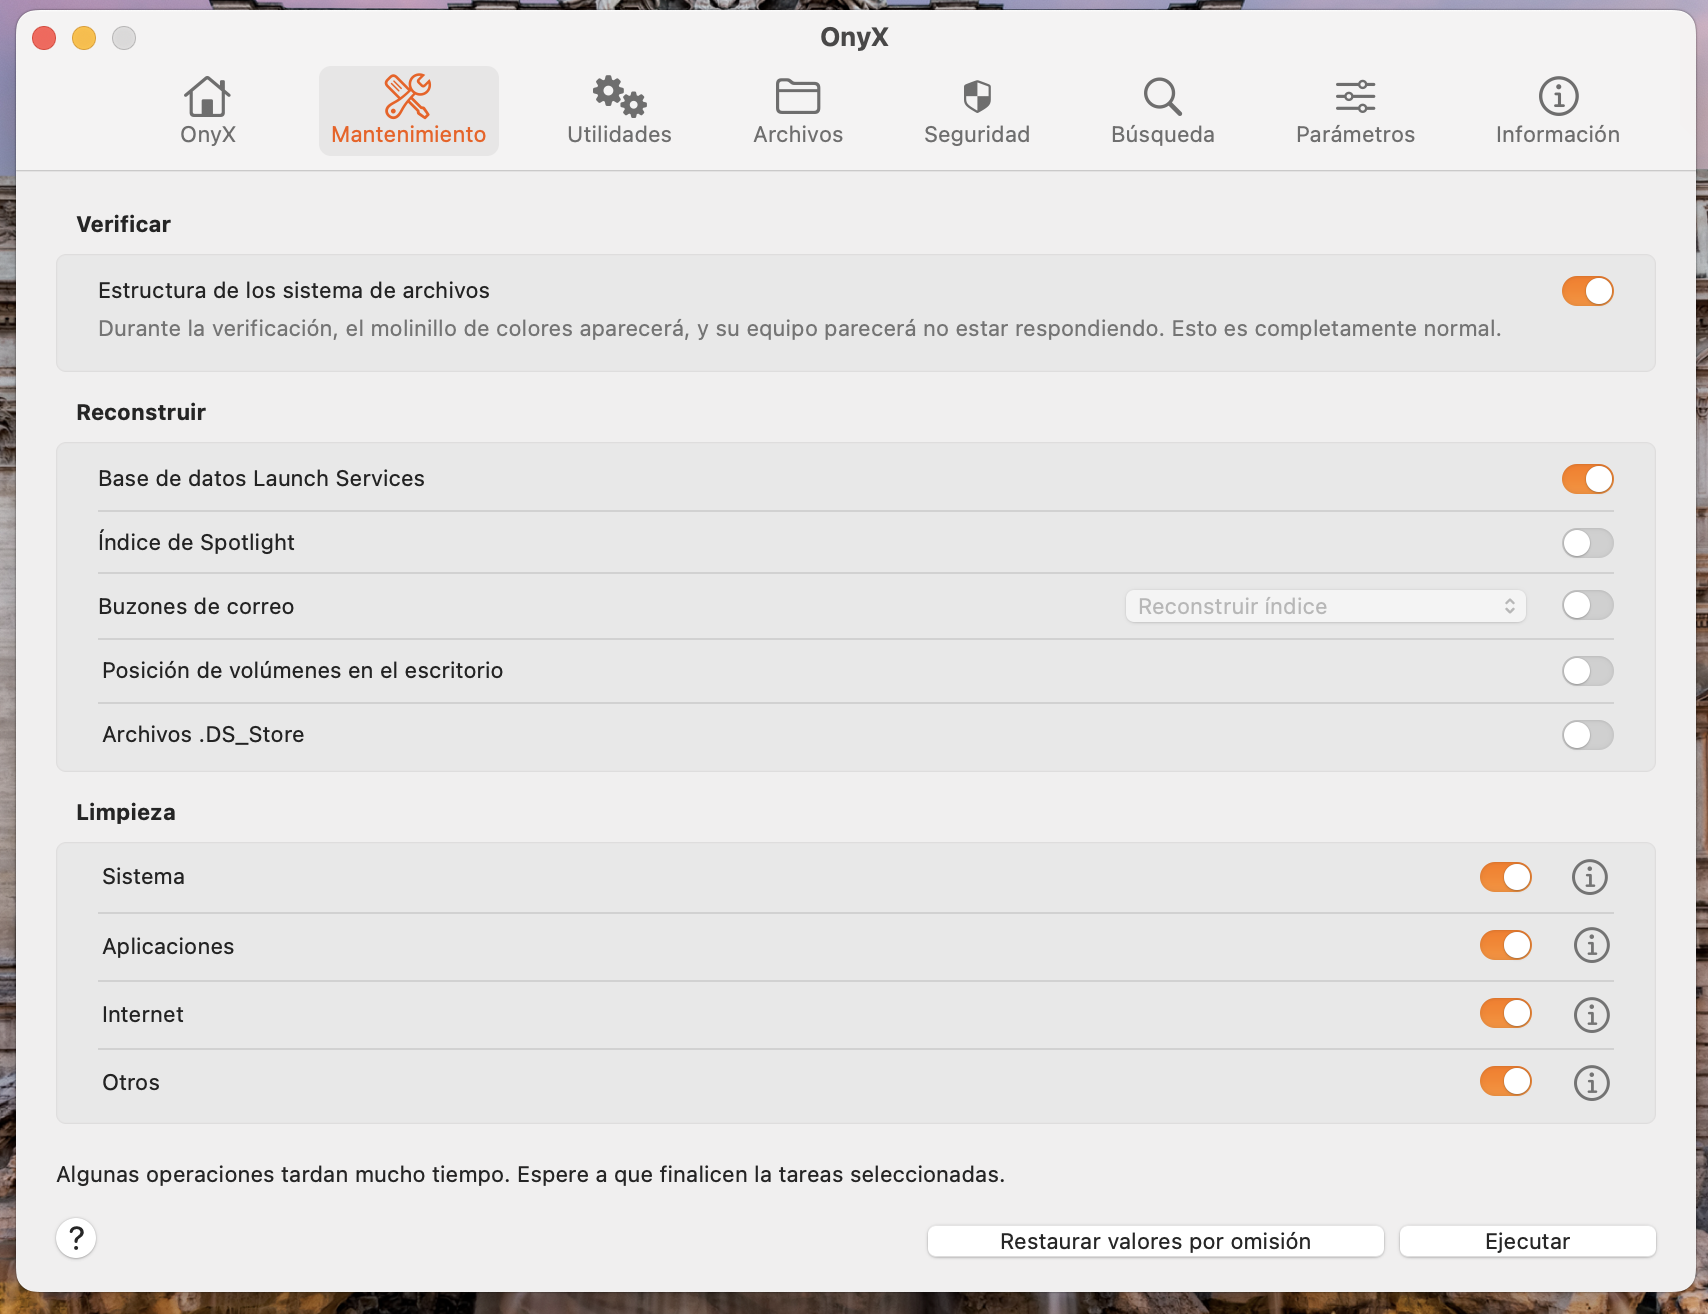Click the OnyX window title
The height and width of the screenshot is (1314, 1708).
click(854, 37)
